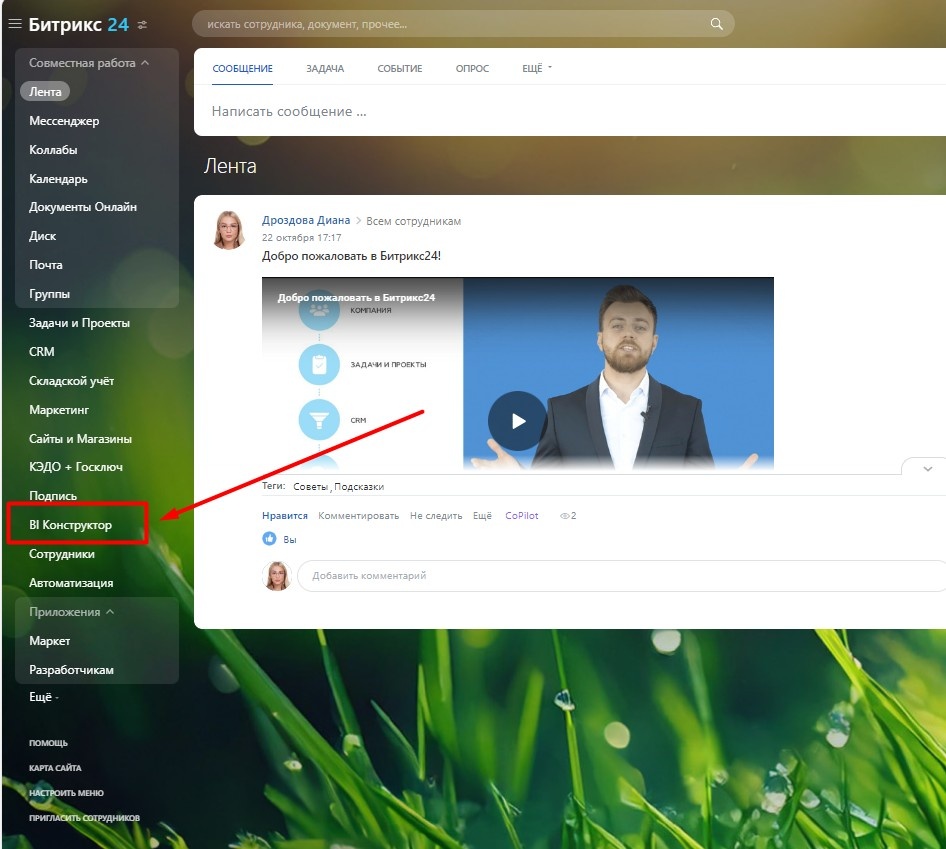
Task: Open Календарь in the sidebar
Action: coord(58,179)
